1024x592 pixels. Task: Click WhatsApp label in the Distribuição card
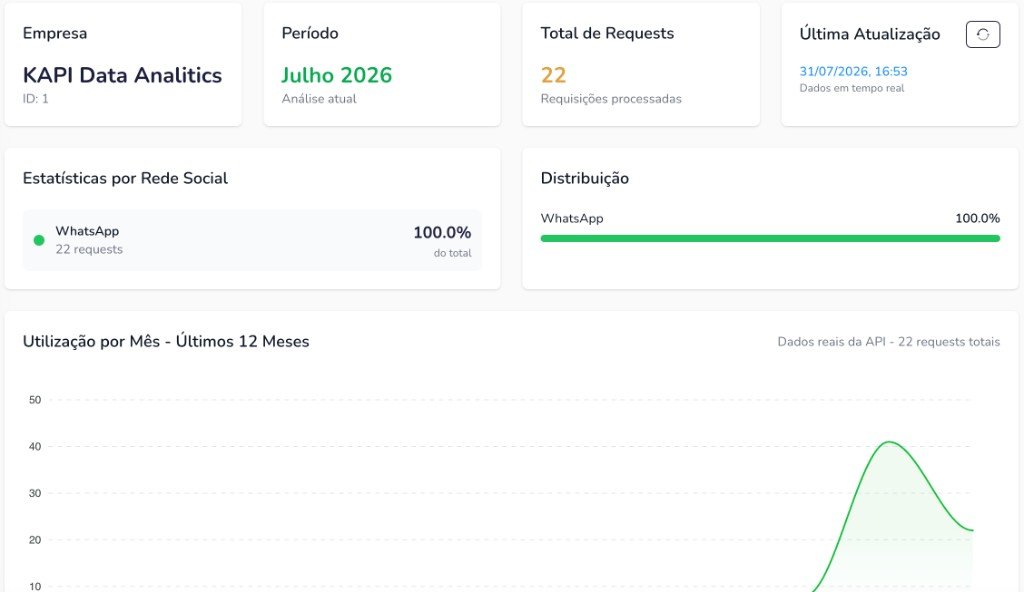tap(571, 218)
